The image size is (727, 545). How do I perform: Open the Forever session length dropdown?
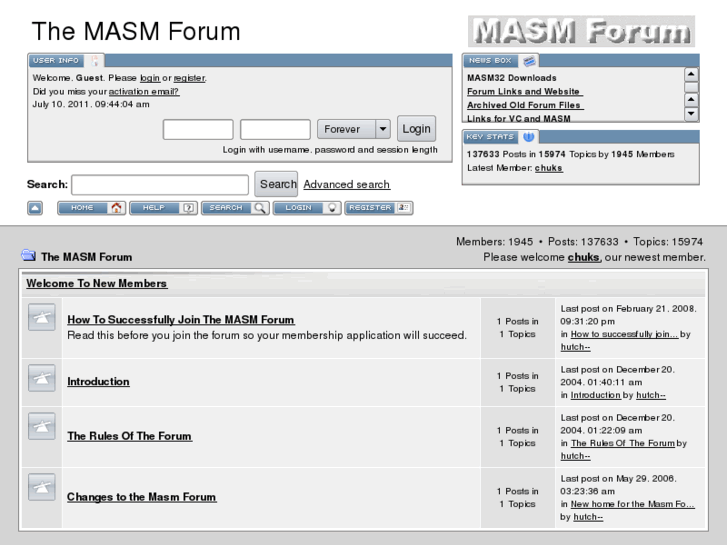(x=354, y=129)
